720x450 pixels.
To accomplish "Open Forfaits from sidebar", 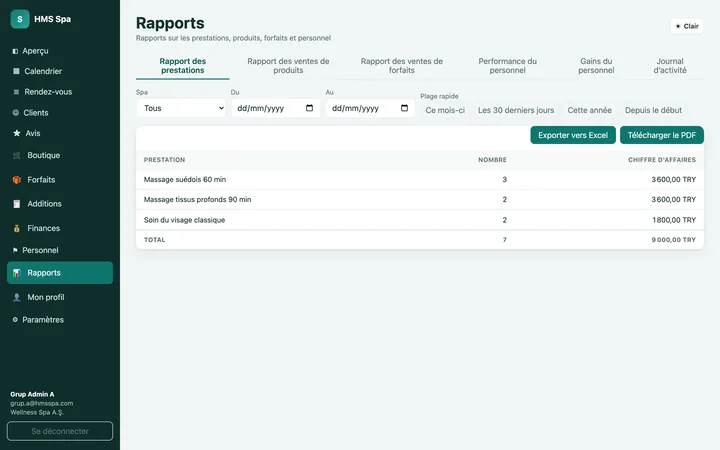I will (60, 180).
